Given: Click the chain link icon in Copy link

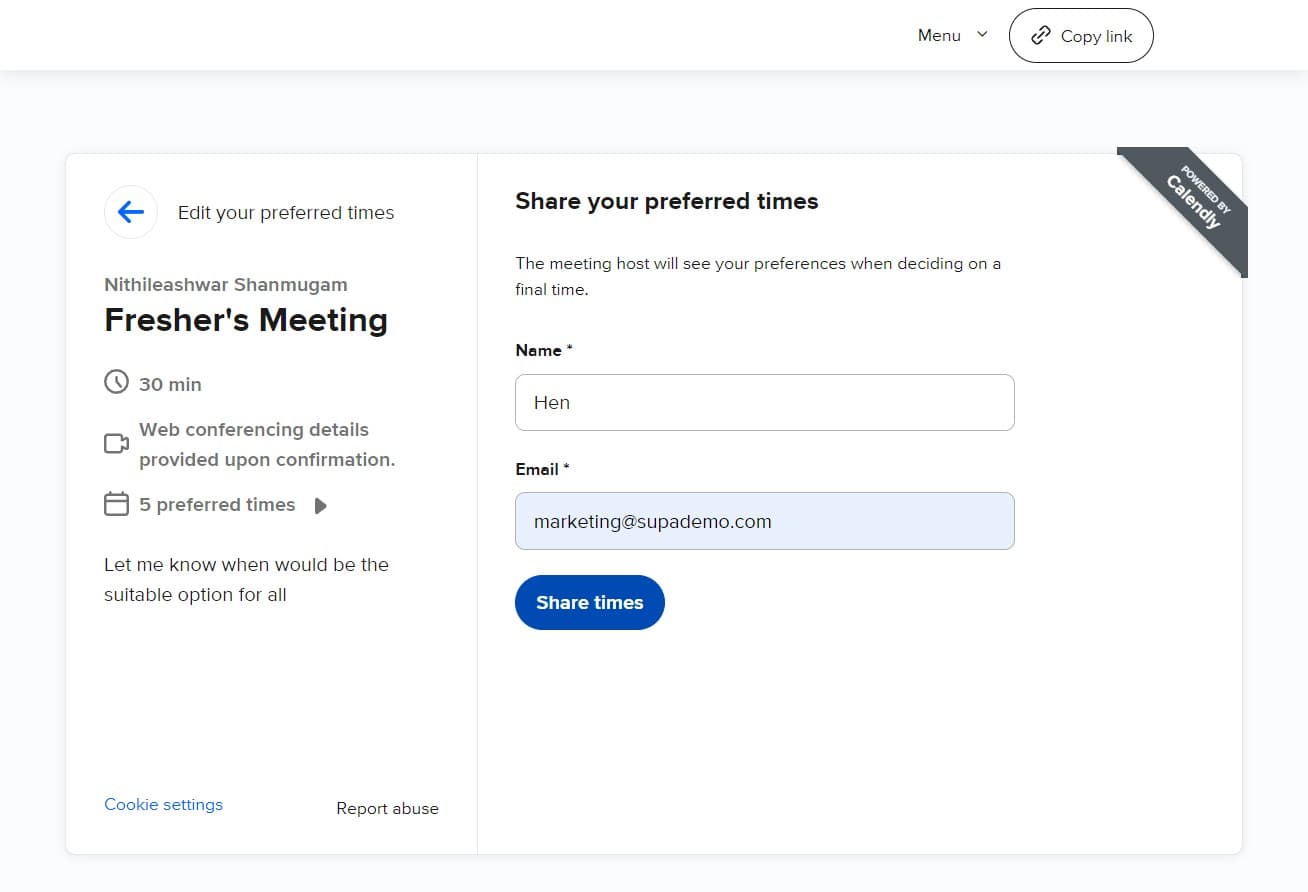Looking at the screenshot, I should (x=1041, y=36).
